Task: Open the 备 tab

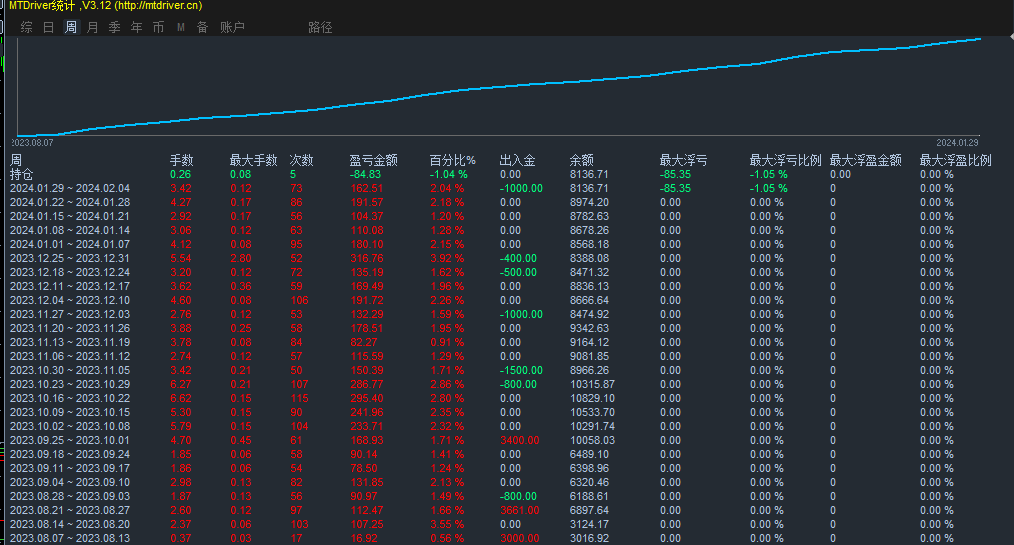Action: (202, 28)
